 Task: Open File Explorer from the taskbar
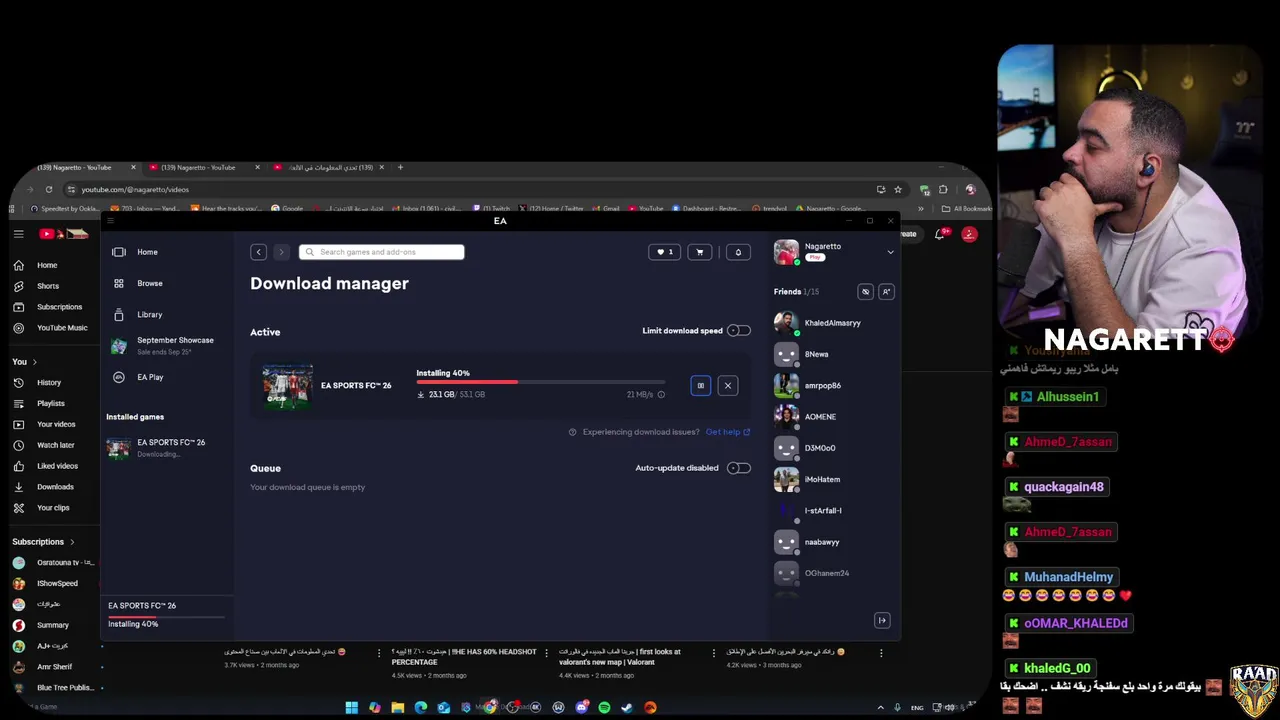point(397,707)
